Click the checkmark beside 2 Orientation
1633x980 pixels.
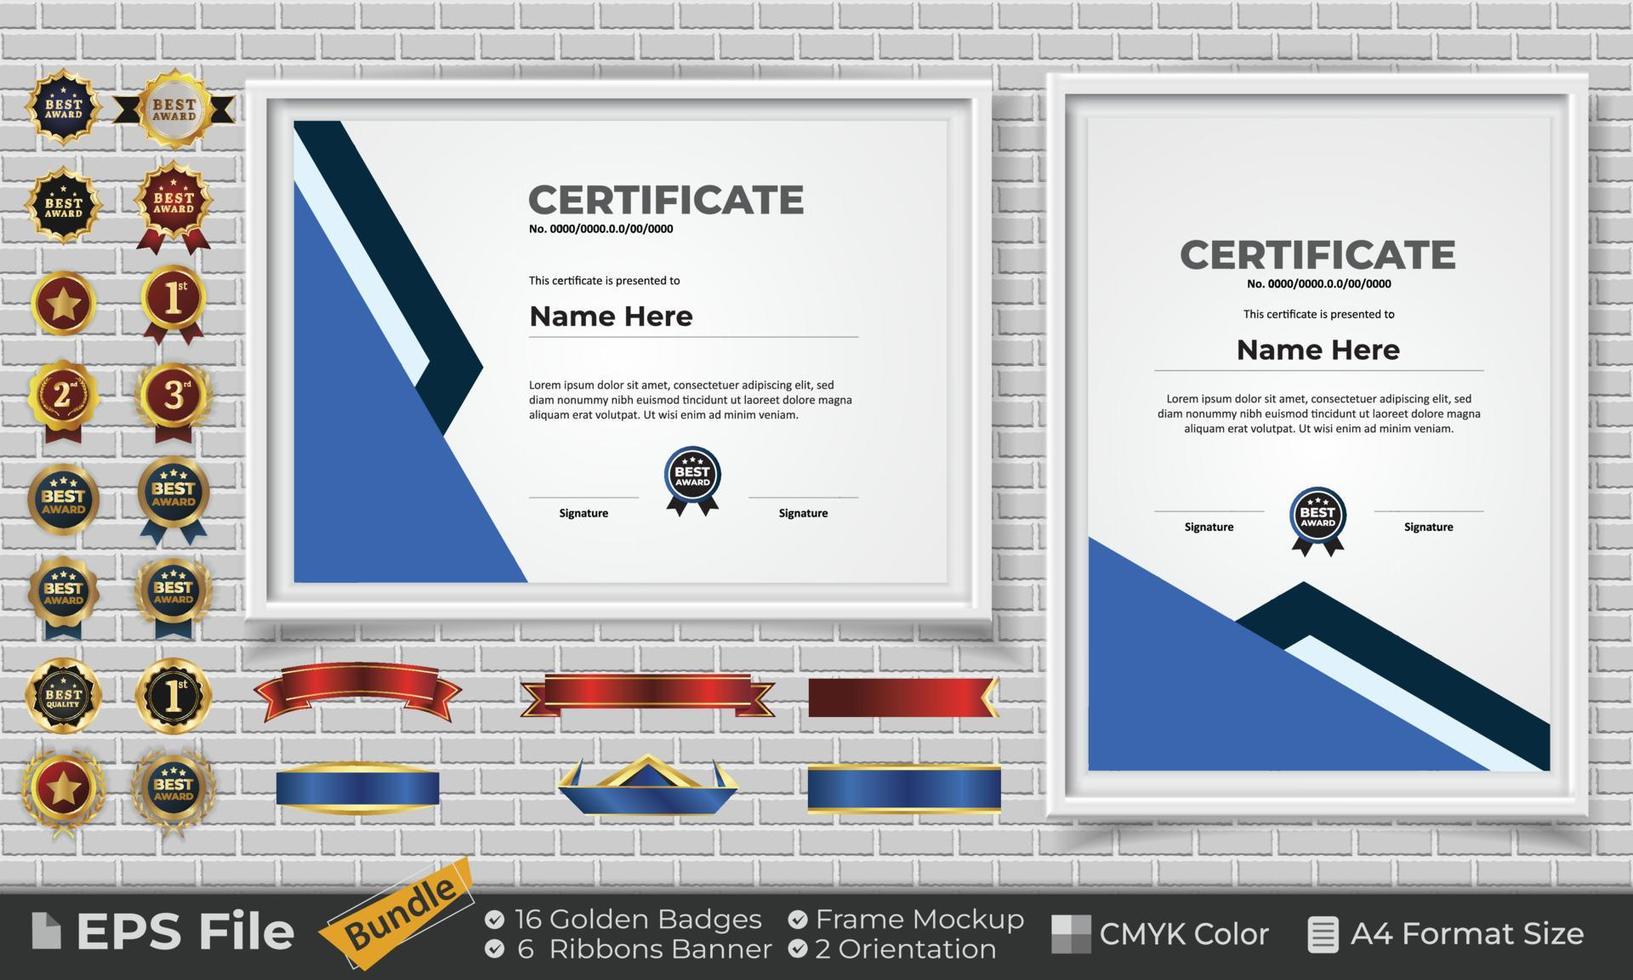[797, 948]
